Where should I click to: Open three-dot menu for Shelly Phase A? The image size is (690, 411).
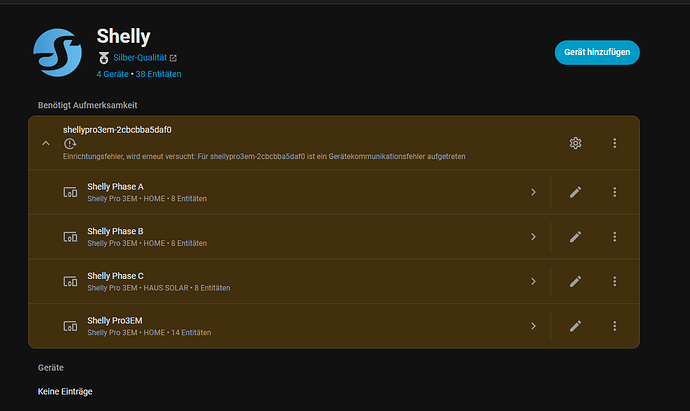614,192
